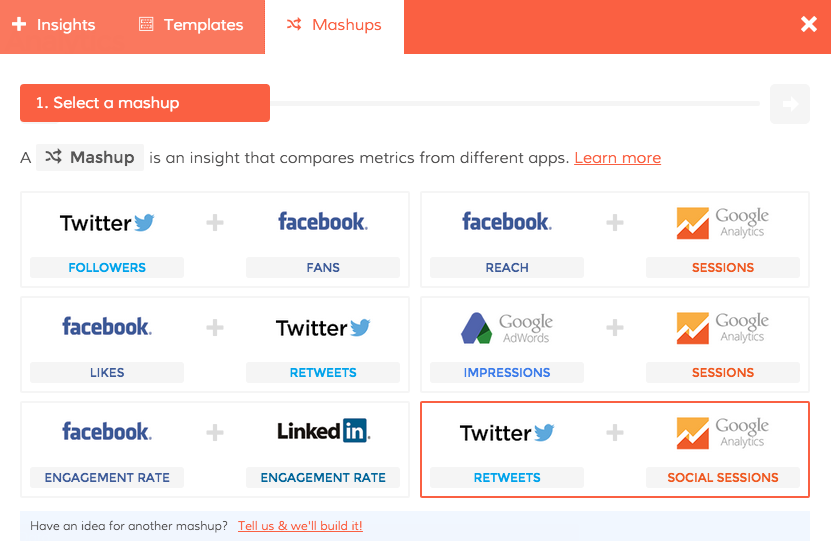Close the mashup dialog with the X

click(x=809, y=25)
